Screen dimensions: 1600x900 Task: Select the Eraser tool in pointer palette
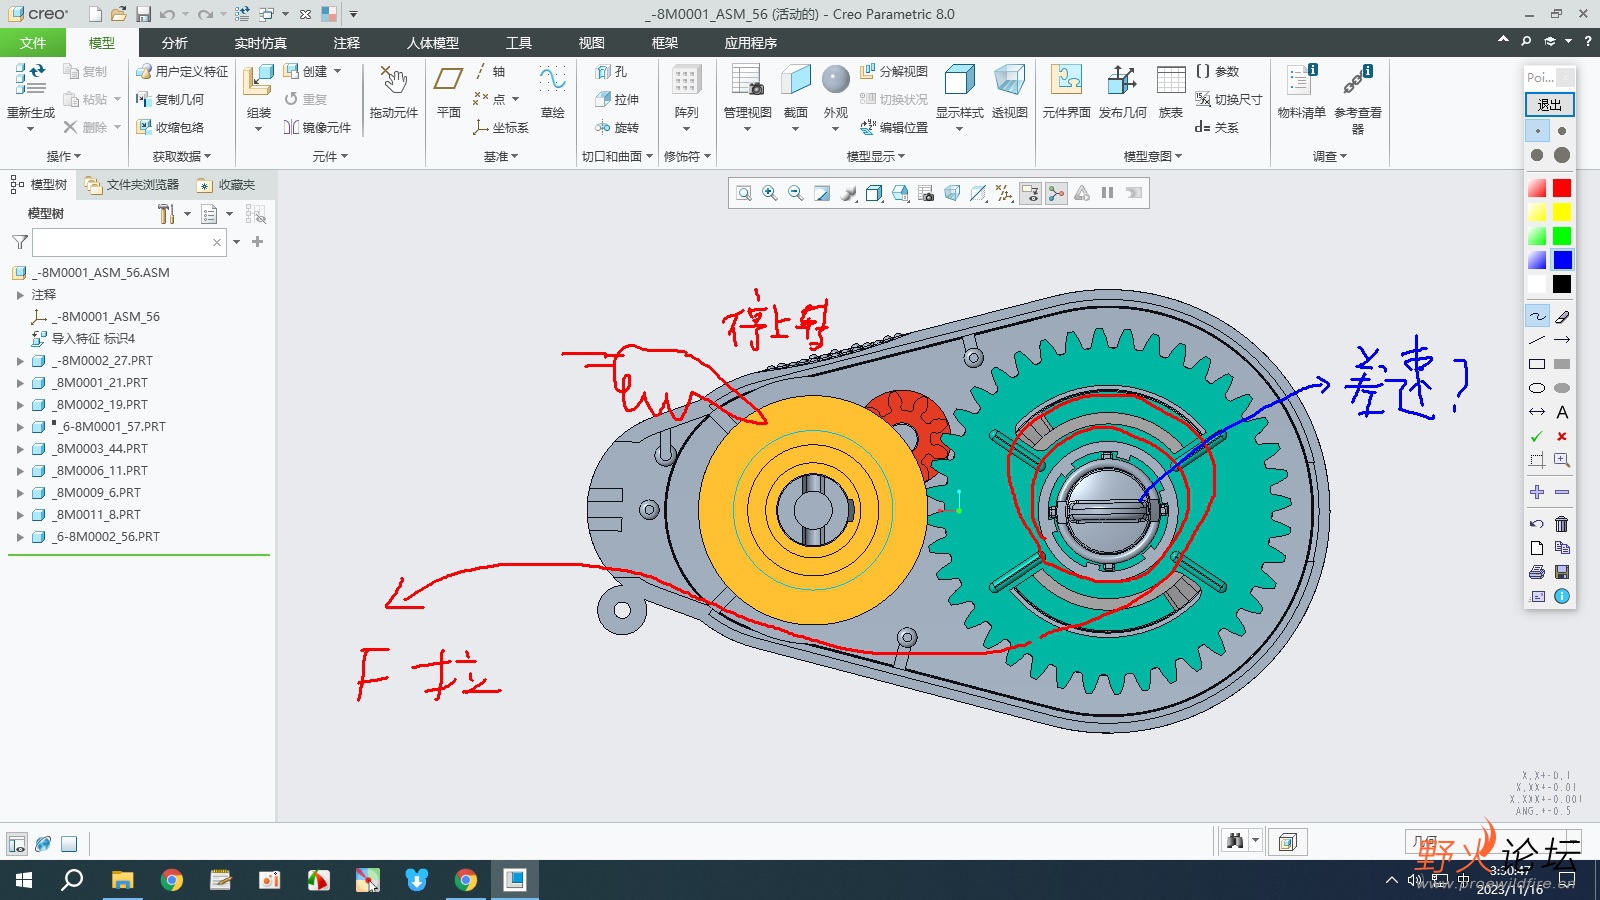pos(1562,316)
